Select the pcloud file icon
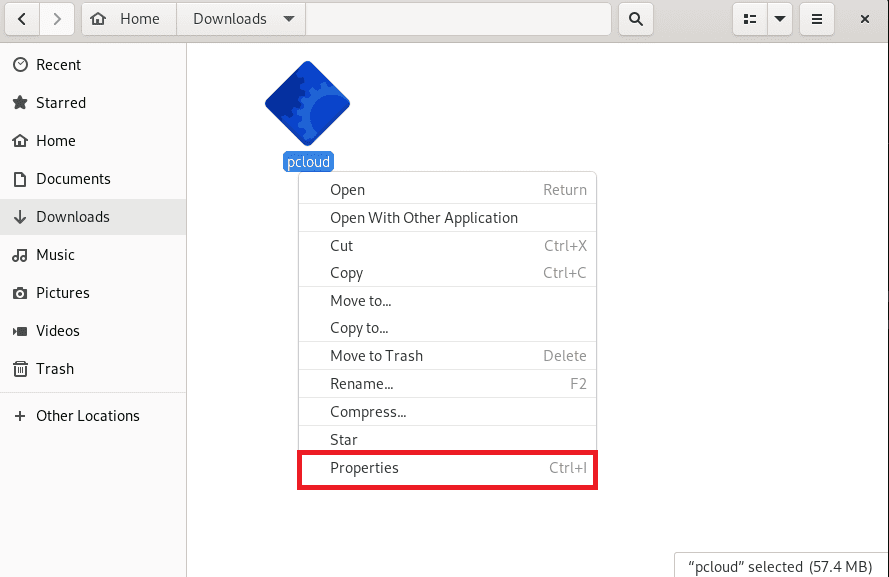889x577 pixels. tap(307, 103)
